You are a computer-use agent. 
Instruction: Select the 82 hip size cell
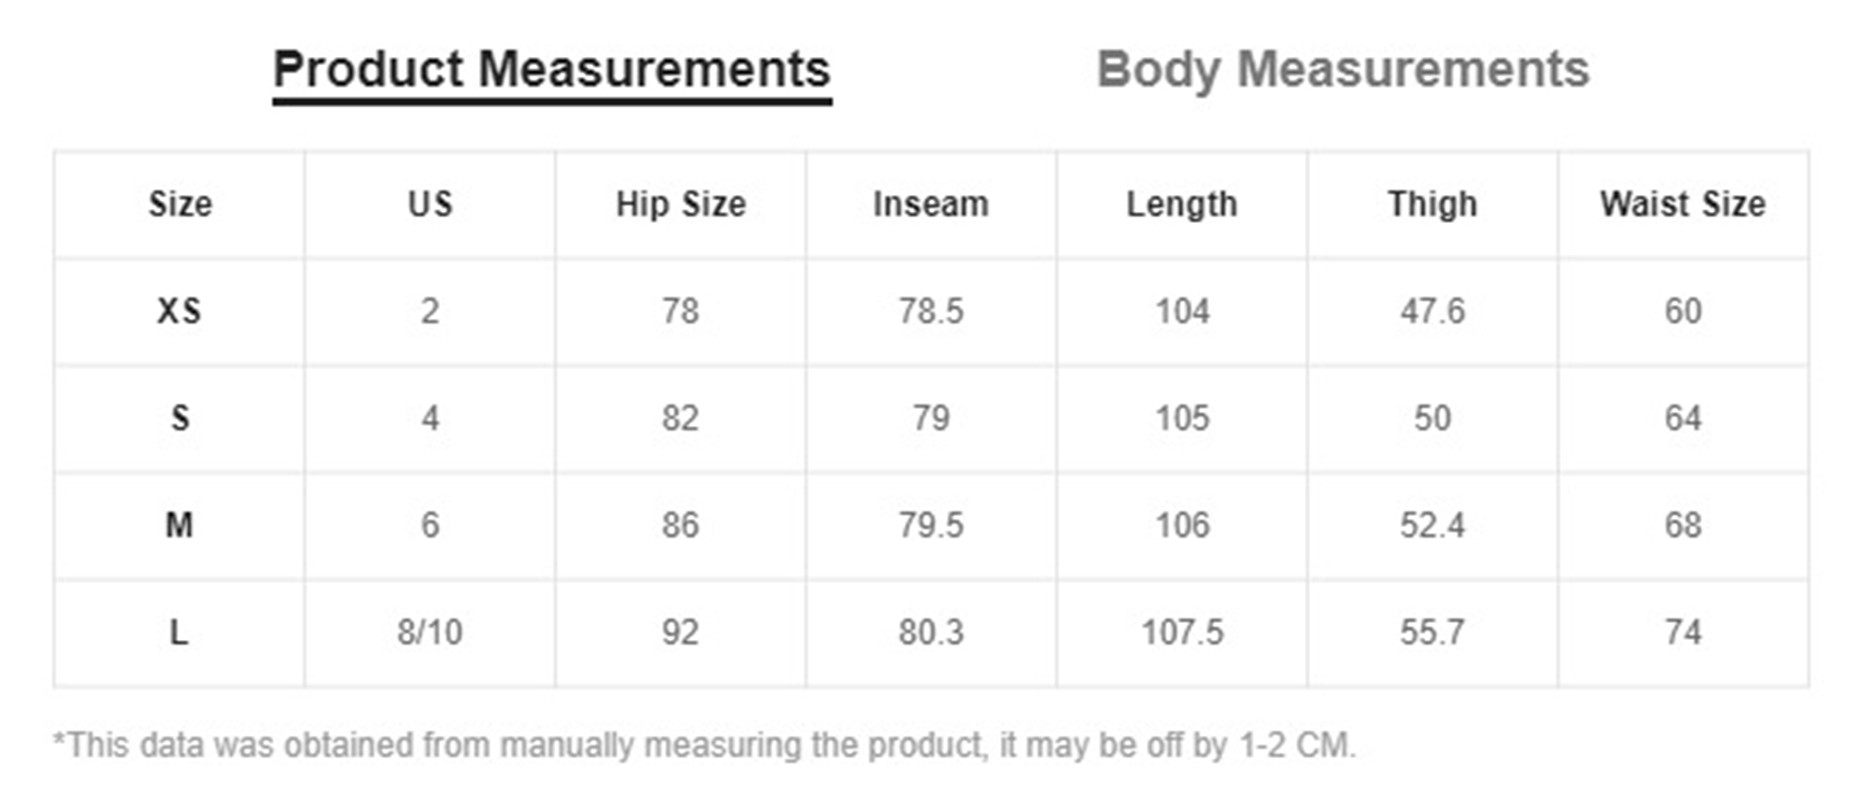pos(680,418)
